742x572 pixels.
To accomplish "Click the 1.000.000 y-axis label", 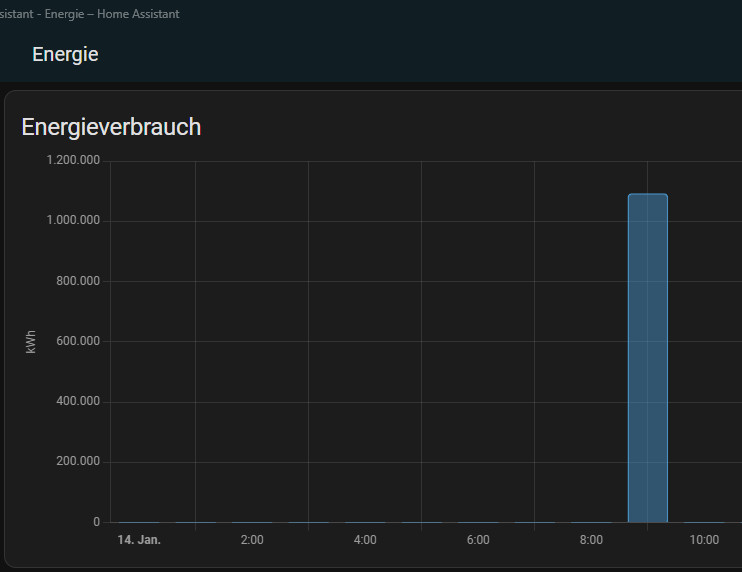I will tap(73, 221).
